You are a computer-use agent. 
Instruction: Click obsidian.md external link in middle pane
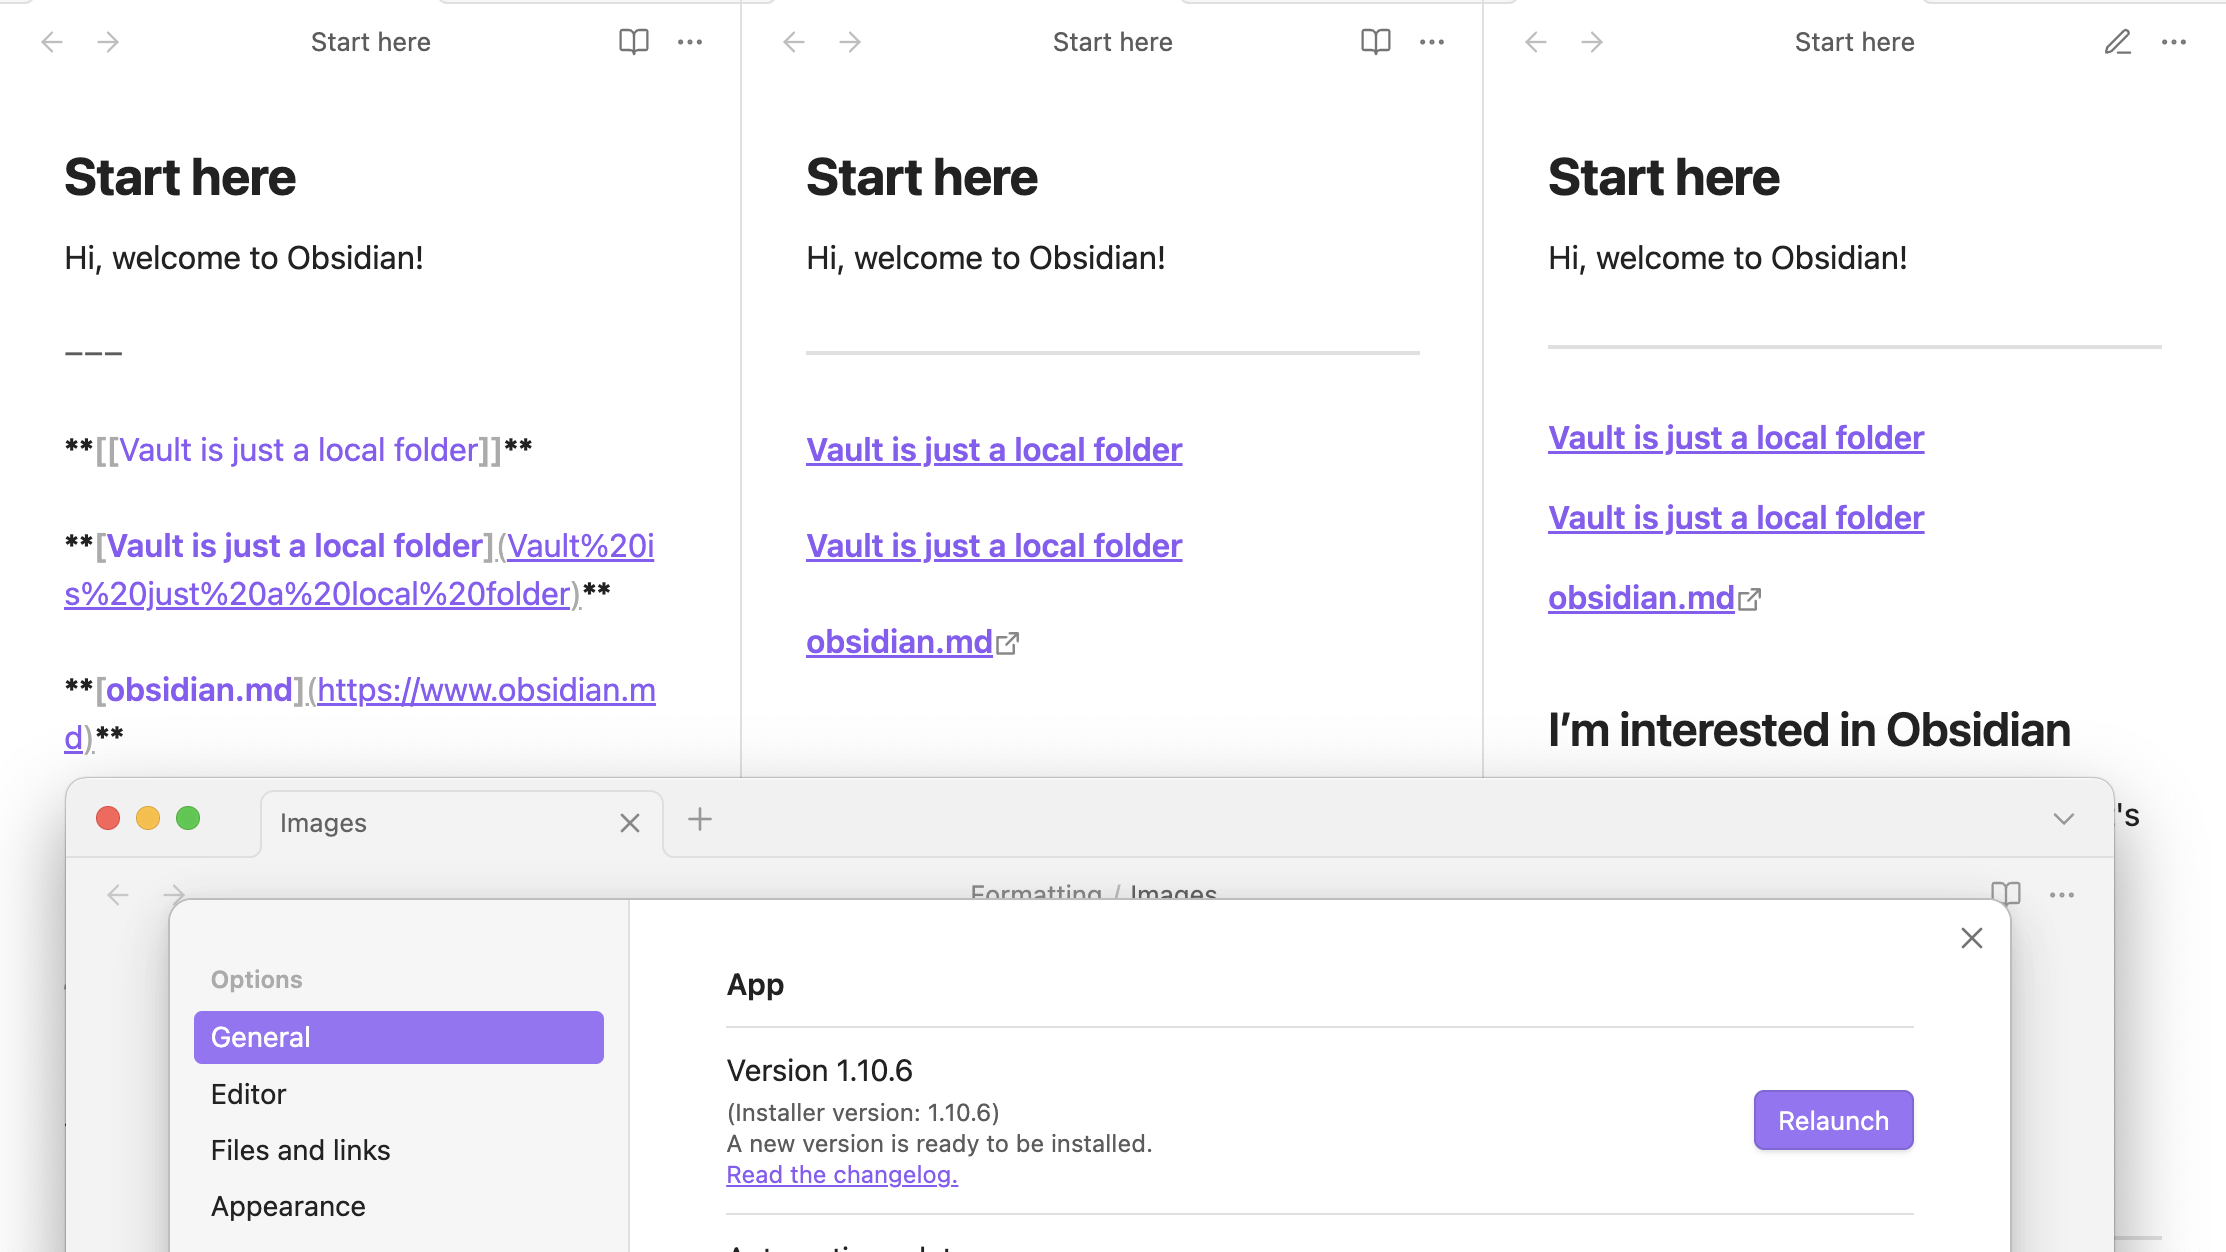[x=899, y=642]
